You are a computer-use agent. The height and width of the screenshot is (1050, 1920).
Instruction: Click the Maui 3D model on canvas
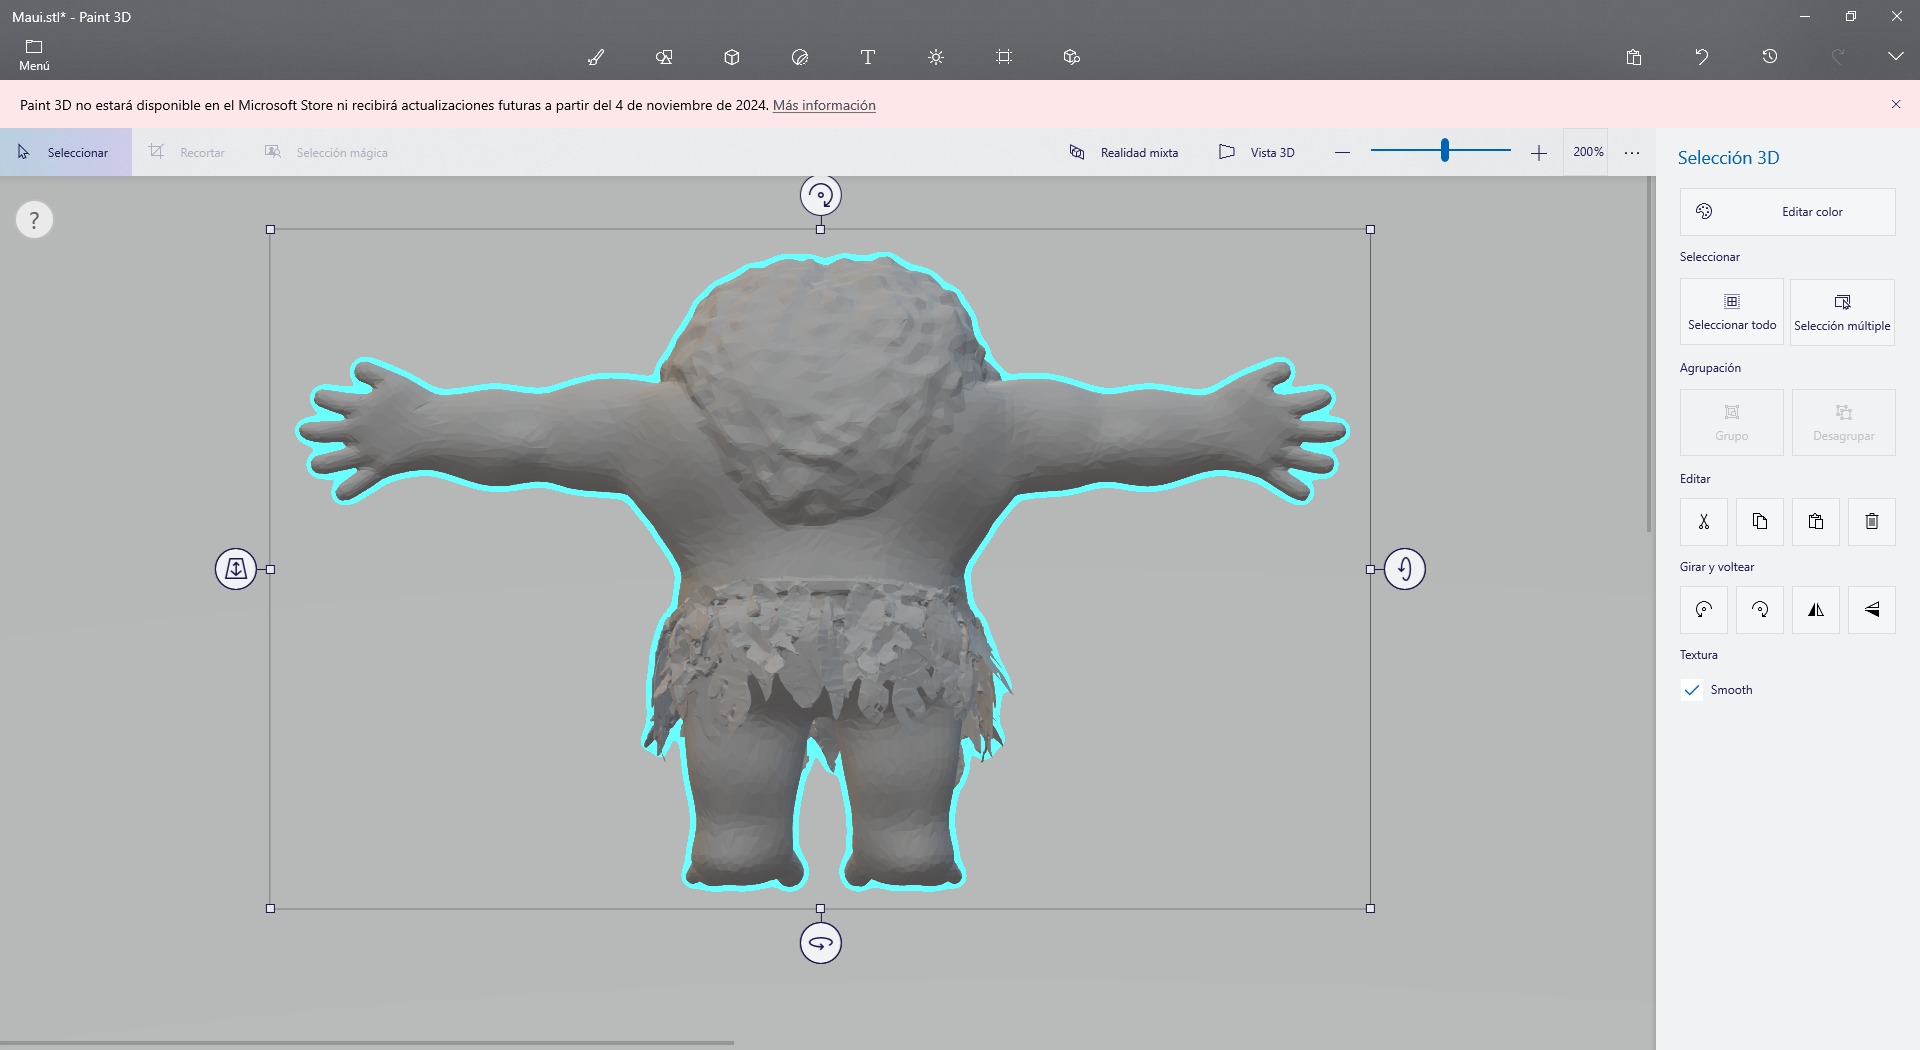(x=822, y=570)
